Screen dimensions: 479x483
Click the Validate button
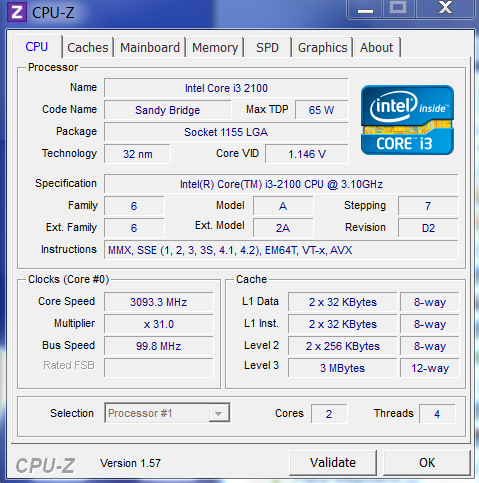click(333, 463)
